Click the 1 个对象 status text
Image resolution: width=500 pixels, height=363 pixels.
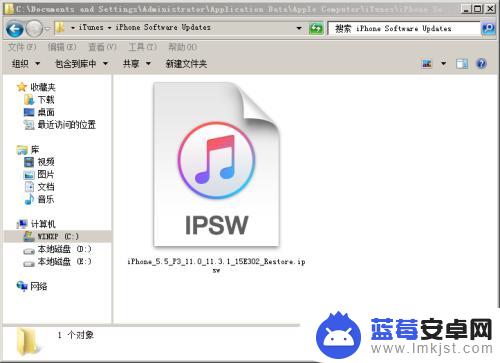tap(76, 335)
